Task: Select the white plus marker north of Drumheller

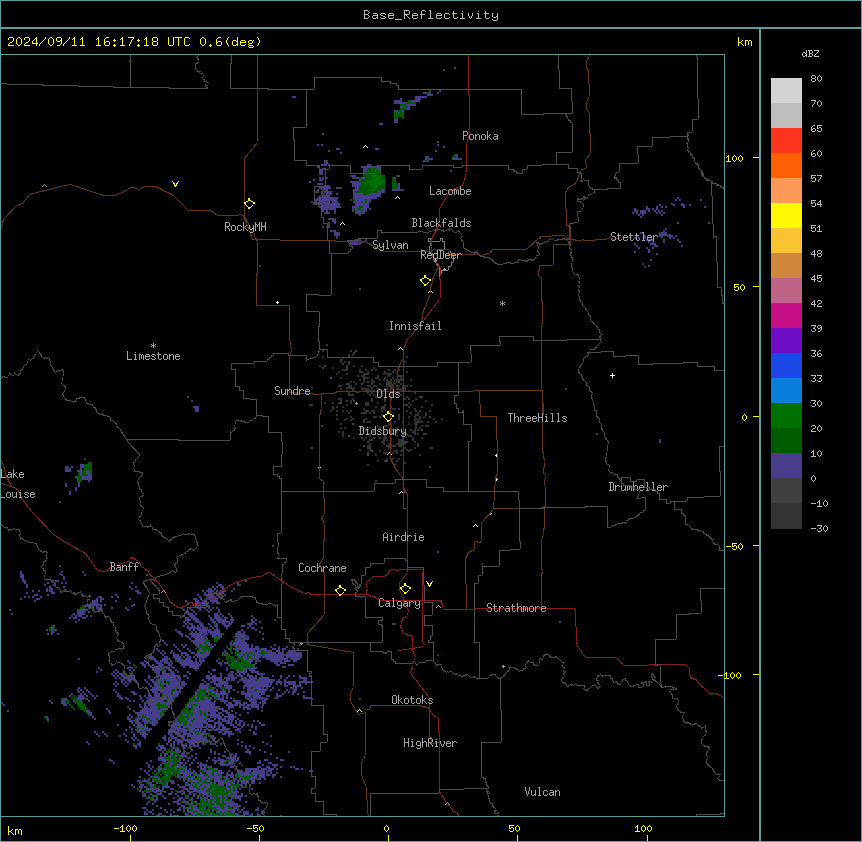Action: coord(612,375)
